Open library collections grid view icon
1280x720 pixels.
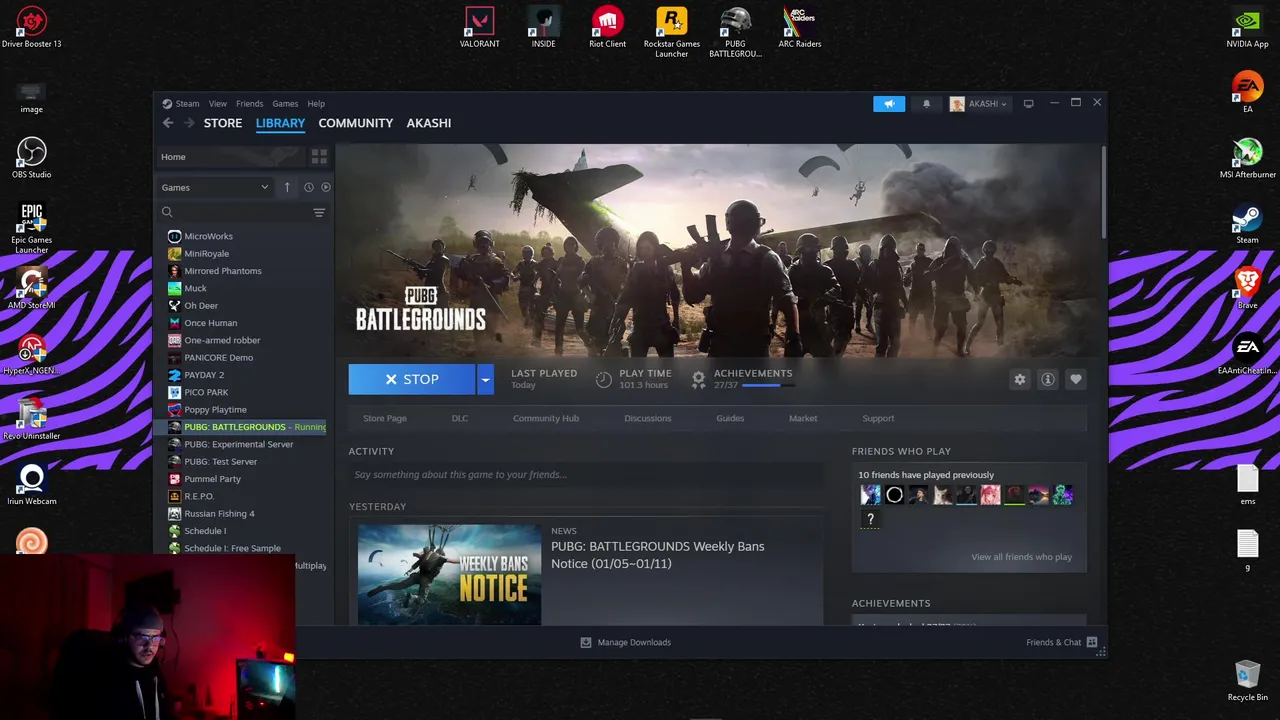319,157
